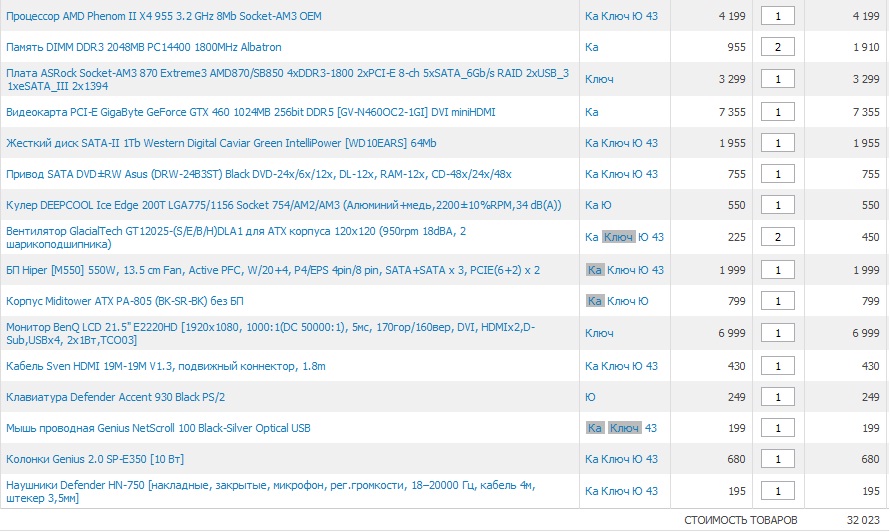Click the 'Ка' store label in GTX 460 row
The width and height of the screenshot is (890, 532).
[x=591, y=112]
